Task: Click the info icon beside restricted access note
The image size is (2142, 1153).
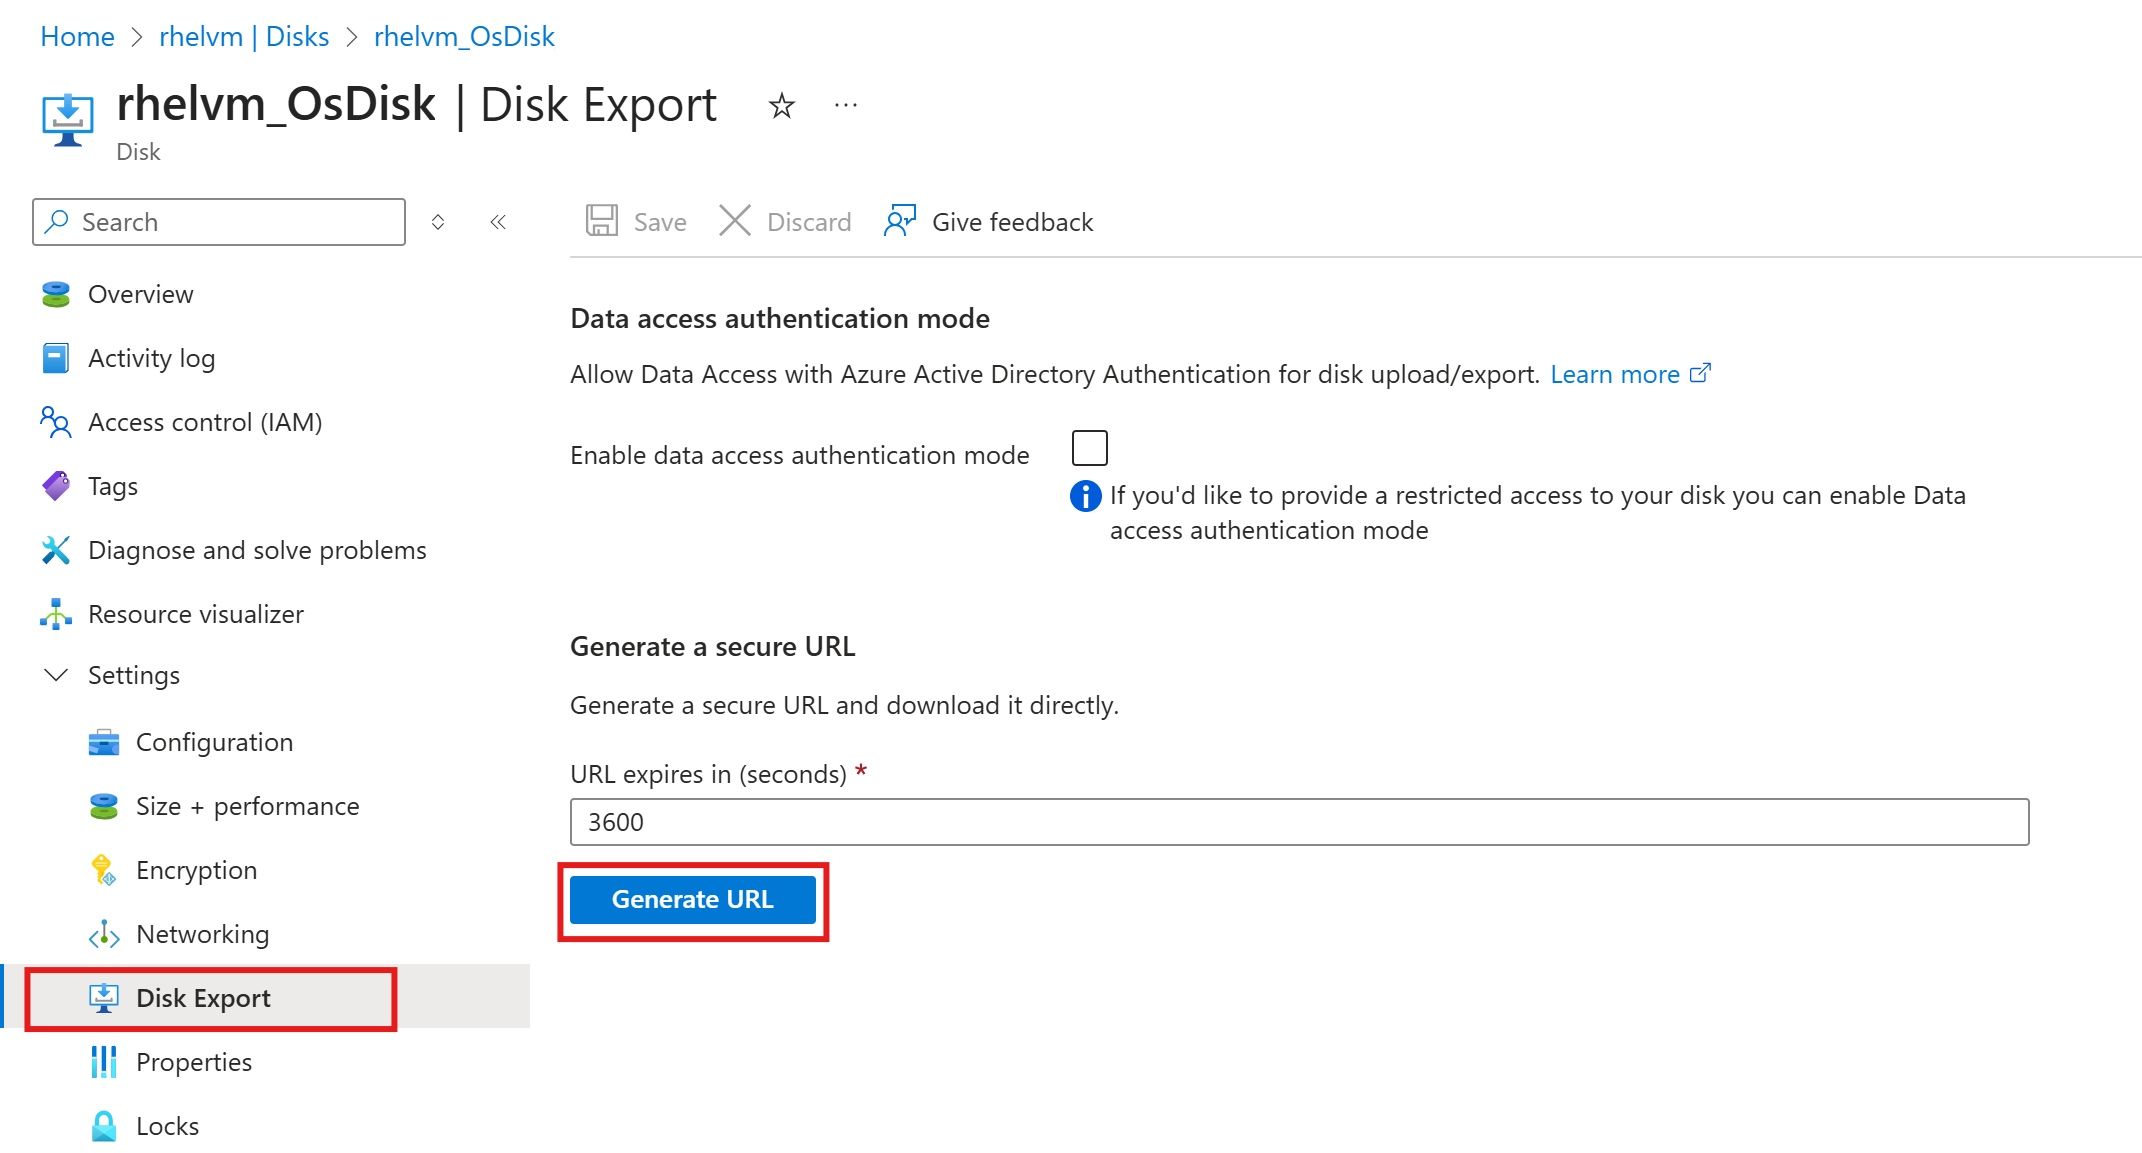Action: point(1085,496)
